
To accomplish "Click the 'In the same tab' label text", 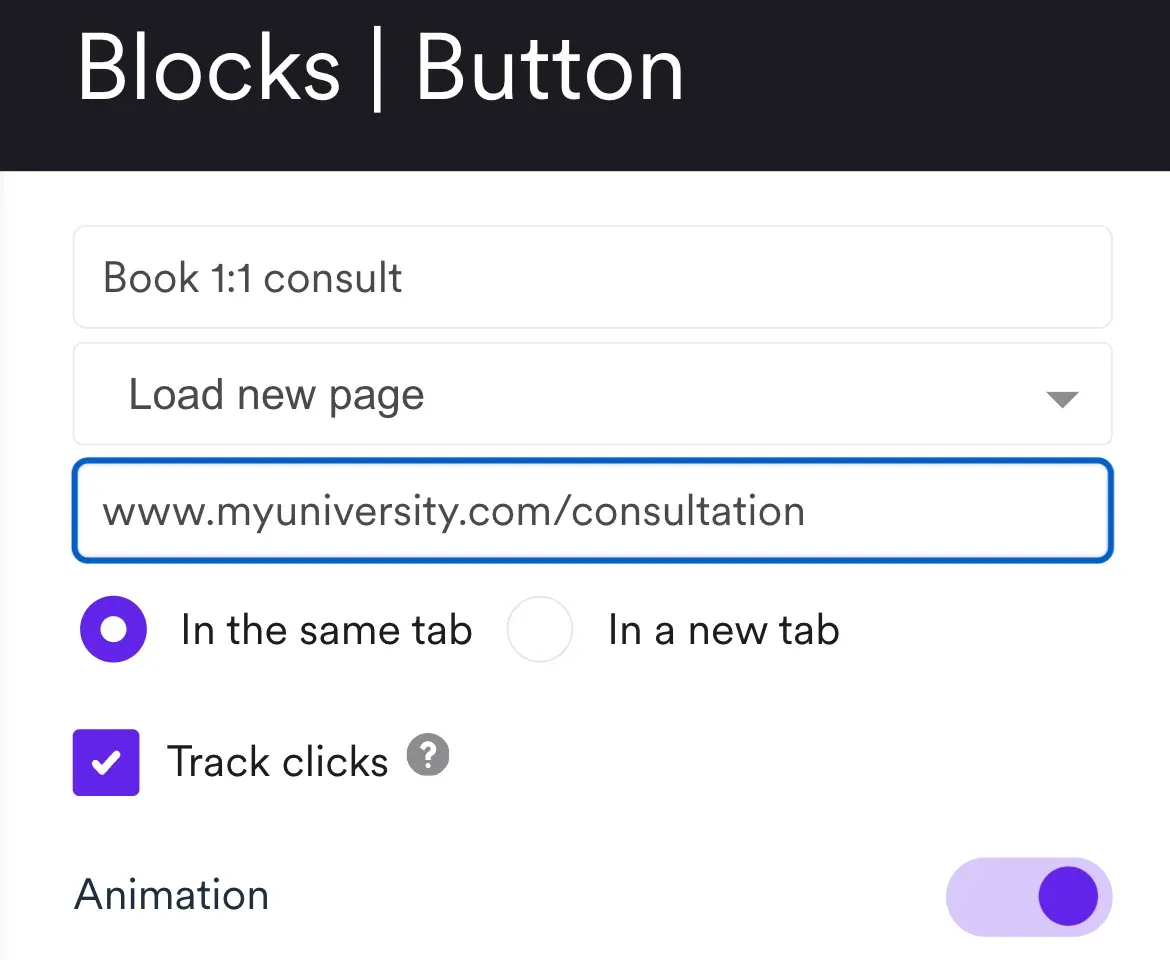I will [x=327, y=630].
